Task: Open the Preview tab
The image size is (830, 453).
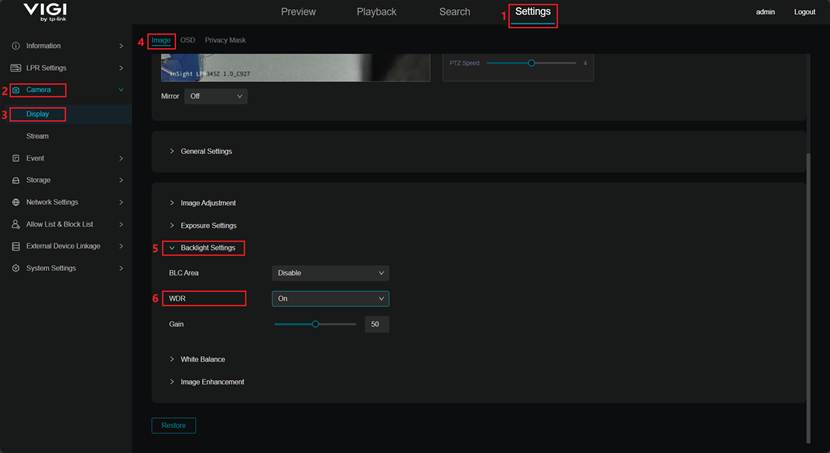Action: pyautogui.click(x=298, y=12)
